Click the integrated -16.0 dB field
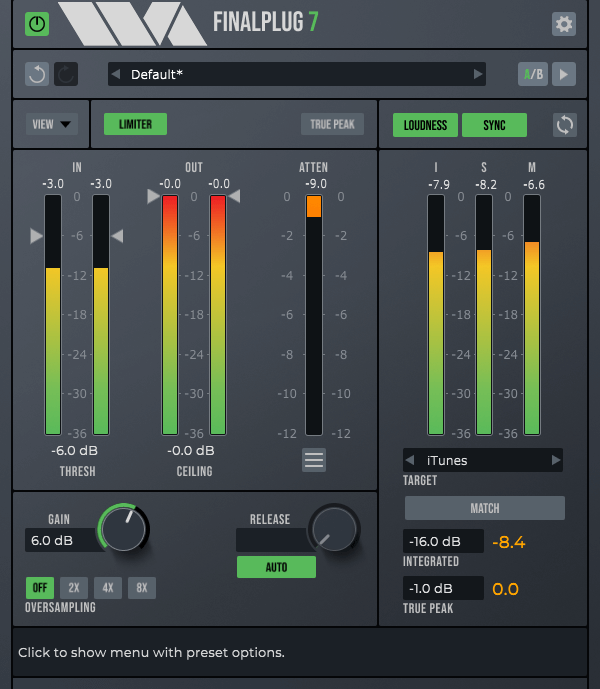This screenshot has width=600, height=689. pos(443,542)
